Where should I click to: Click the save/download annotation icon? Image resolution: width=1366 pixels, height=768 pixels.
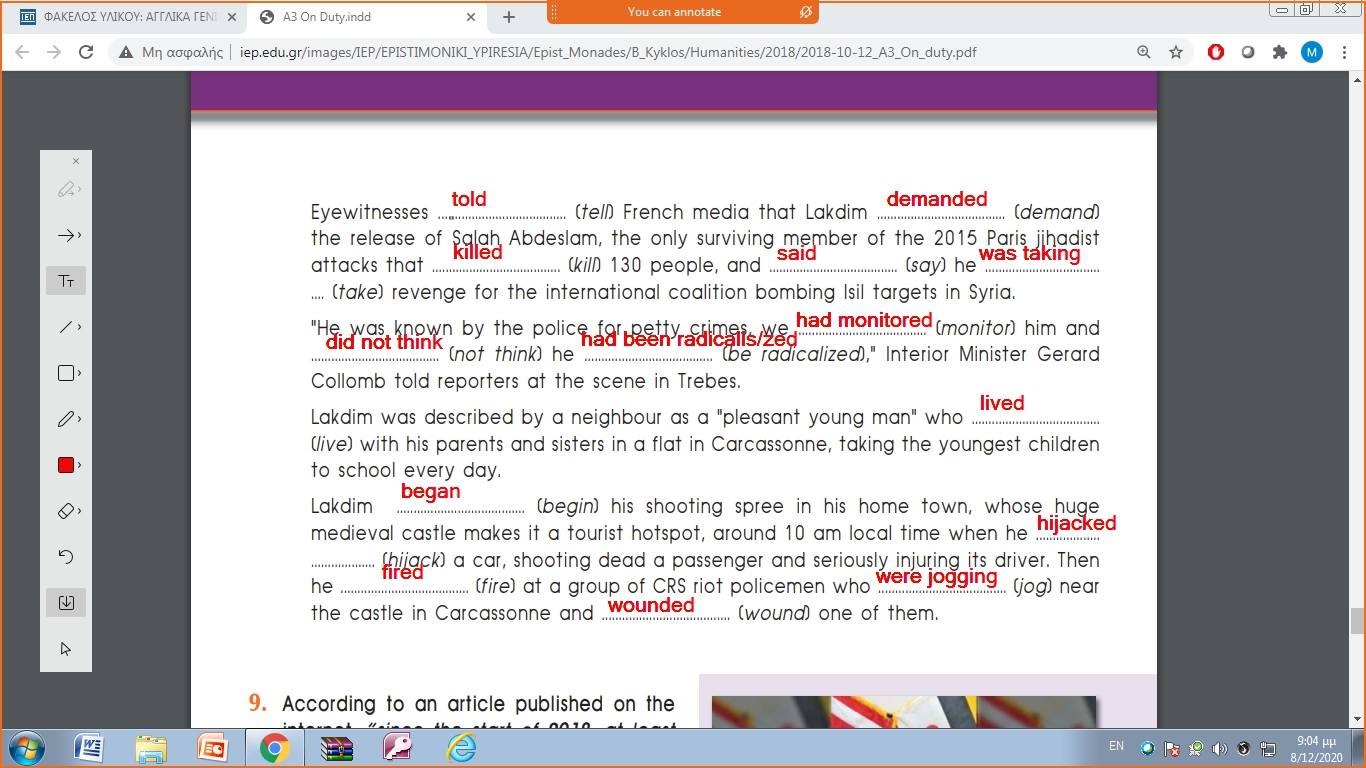[x=66, y=603]
